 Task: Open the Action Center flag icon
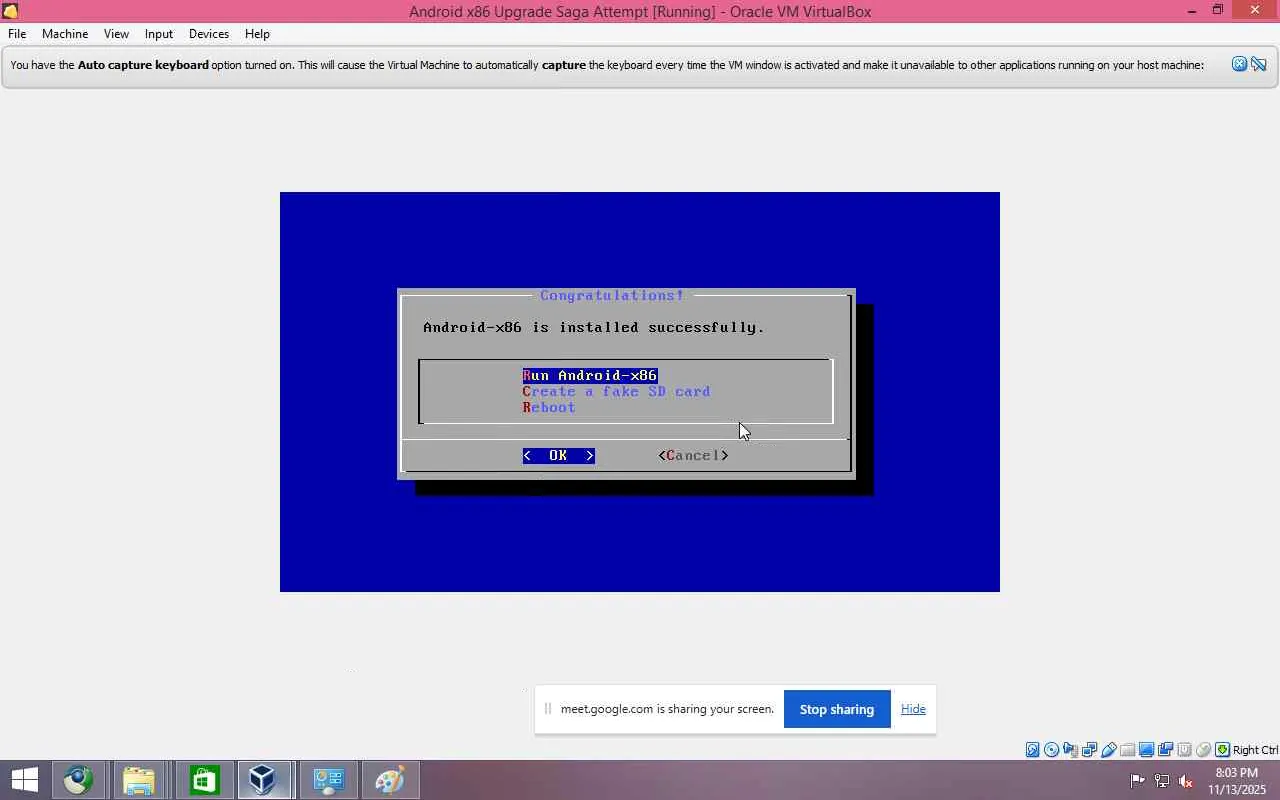point(1138,780)
